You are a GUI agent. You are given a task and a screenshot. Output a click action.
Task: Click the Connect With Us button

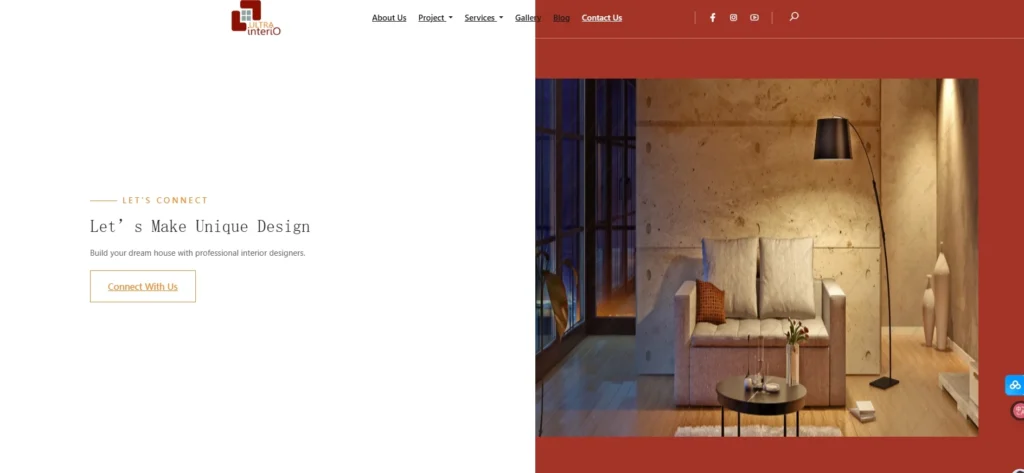143,286
